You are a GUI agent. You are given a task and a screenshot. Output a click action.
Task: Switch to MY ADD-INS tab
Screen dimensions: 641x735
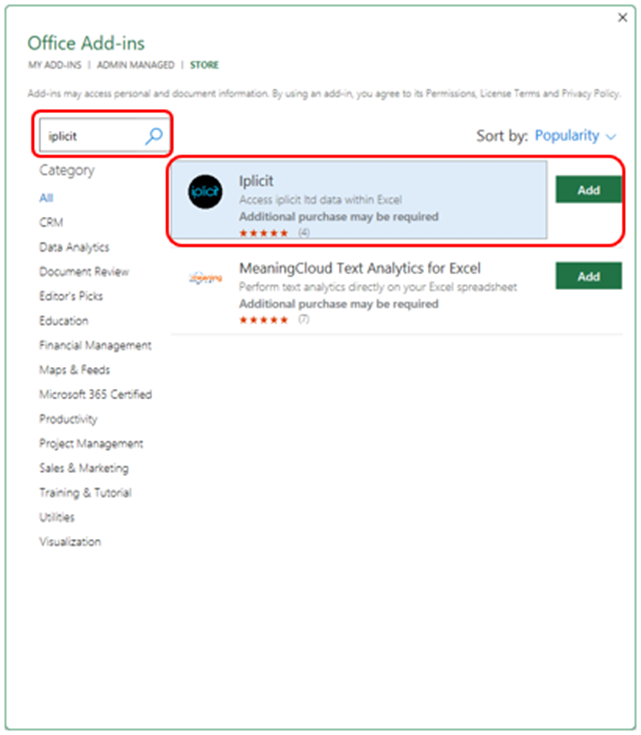pyautogui.click(x=54, y=65)
